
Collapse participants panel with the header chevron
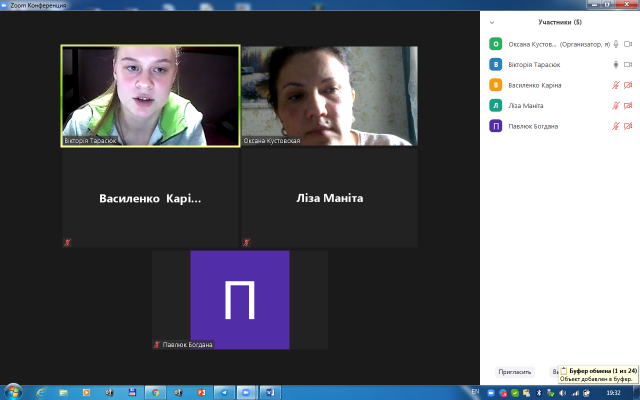point(492,22)
